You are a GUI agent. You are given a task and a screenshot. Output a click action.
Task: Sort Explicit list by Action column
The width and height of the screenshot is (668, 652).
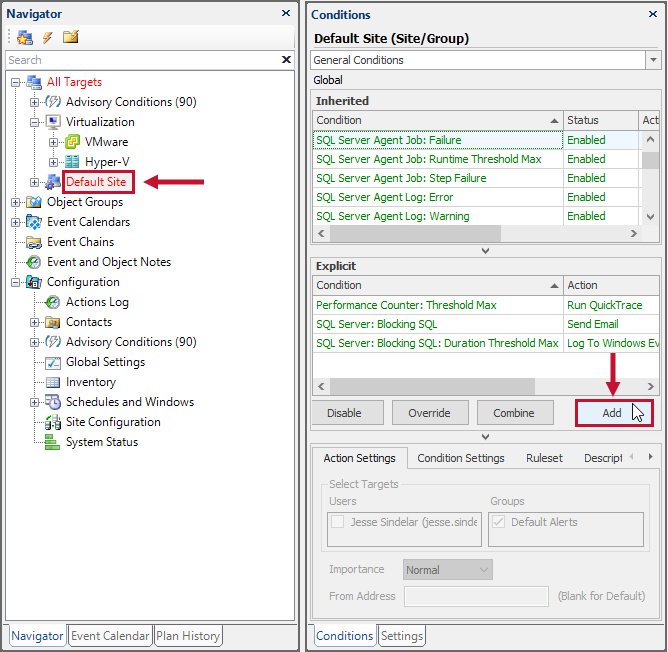pyautogui.click(x=611, y=285)
